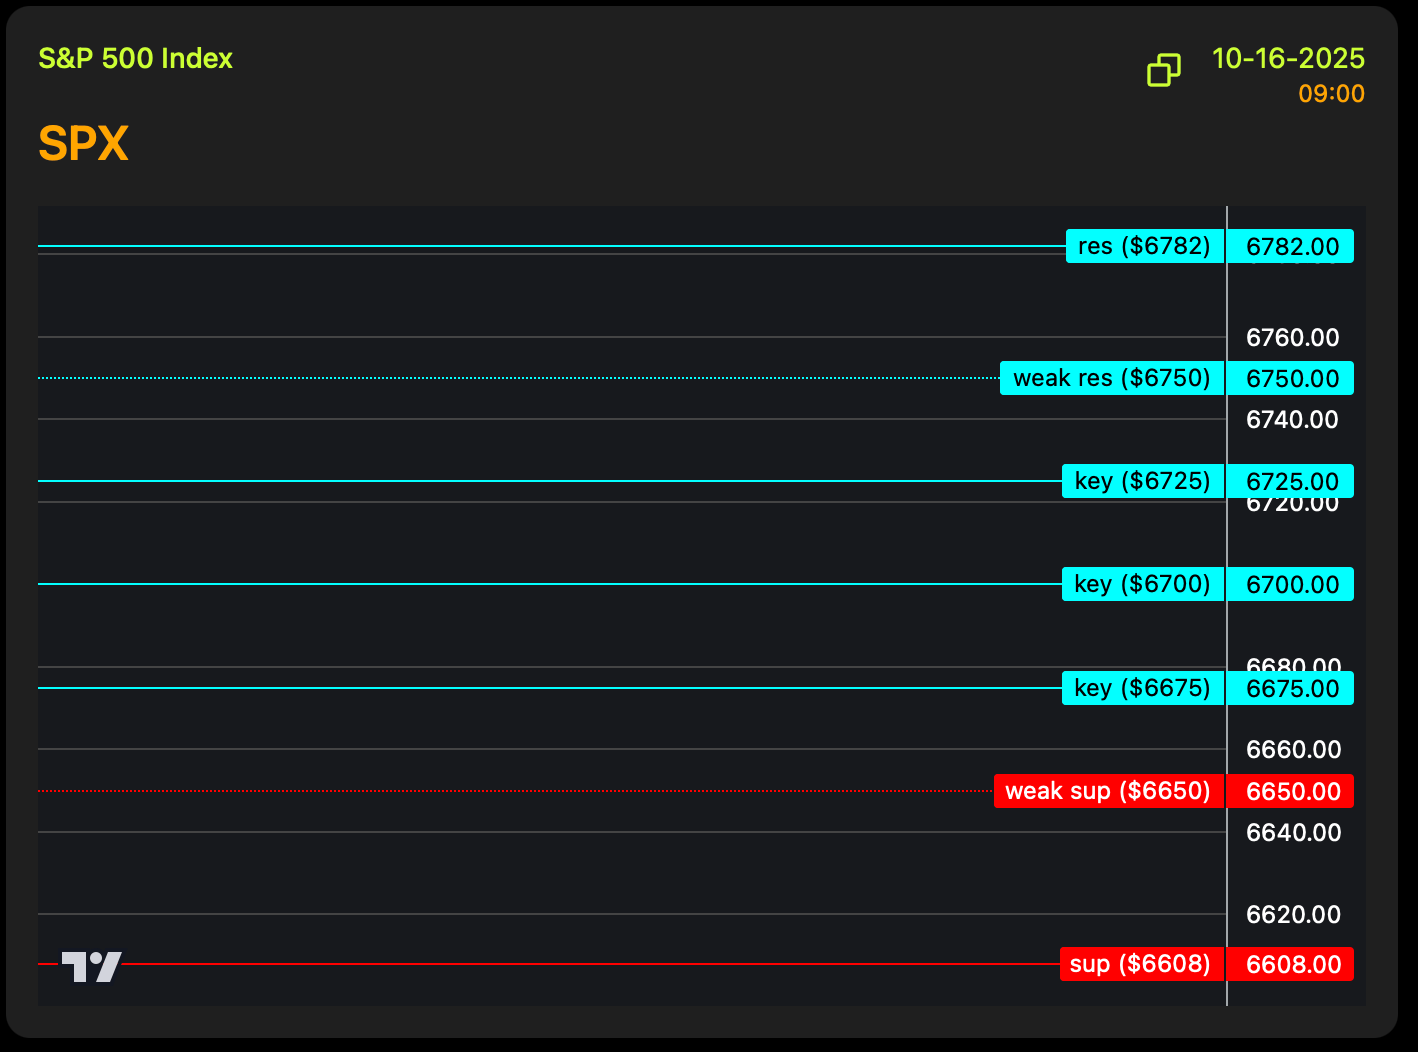Viewport: 1418px width, 1052px height.
Task: Click the 6700.00 cyan price tag
Action: click(1291, 585)
